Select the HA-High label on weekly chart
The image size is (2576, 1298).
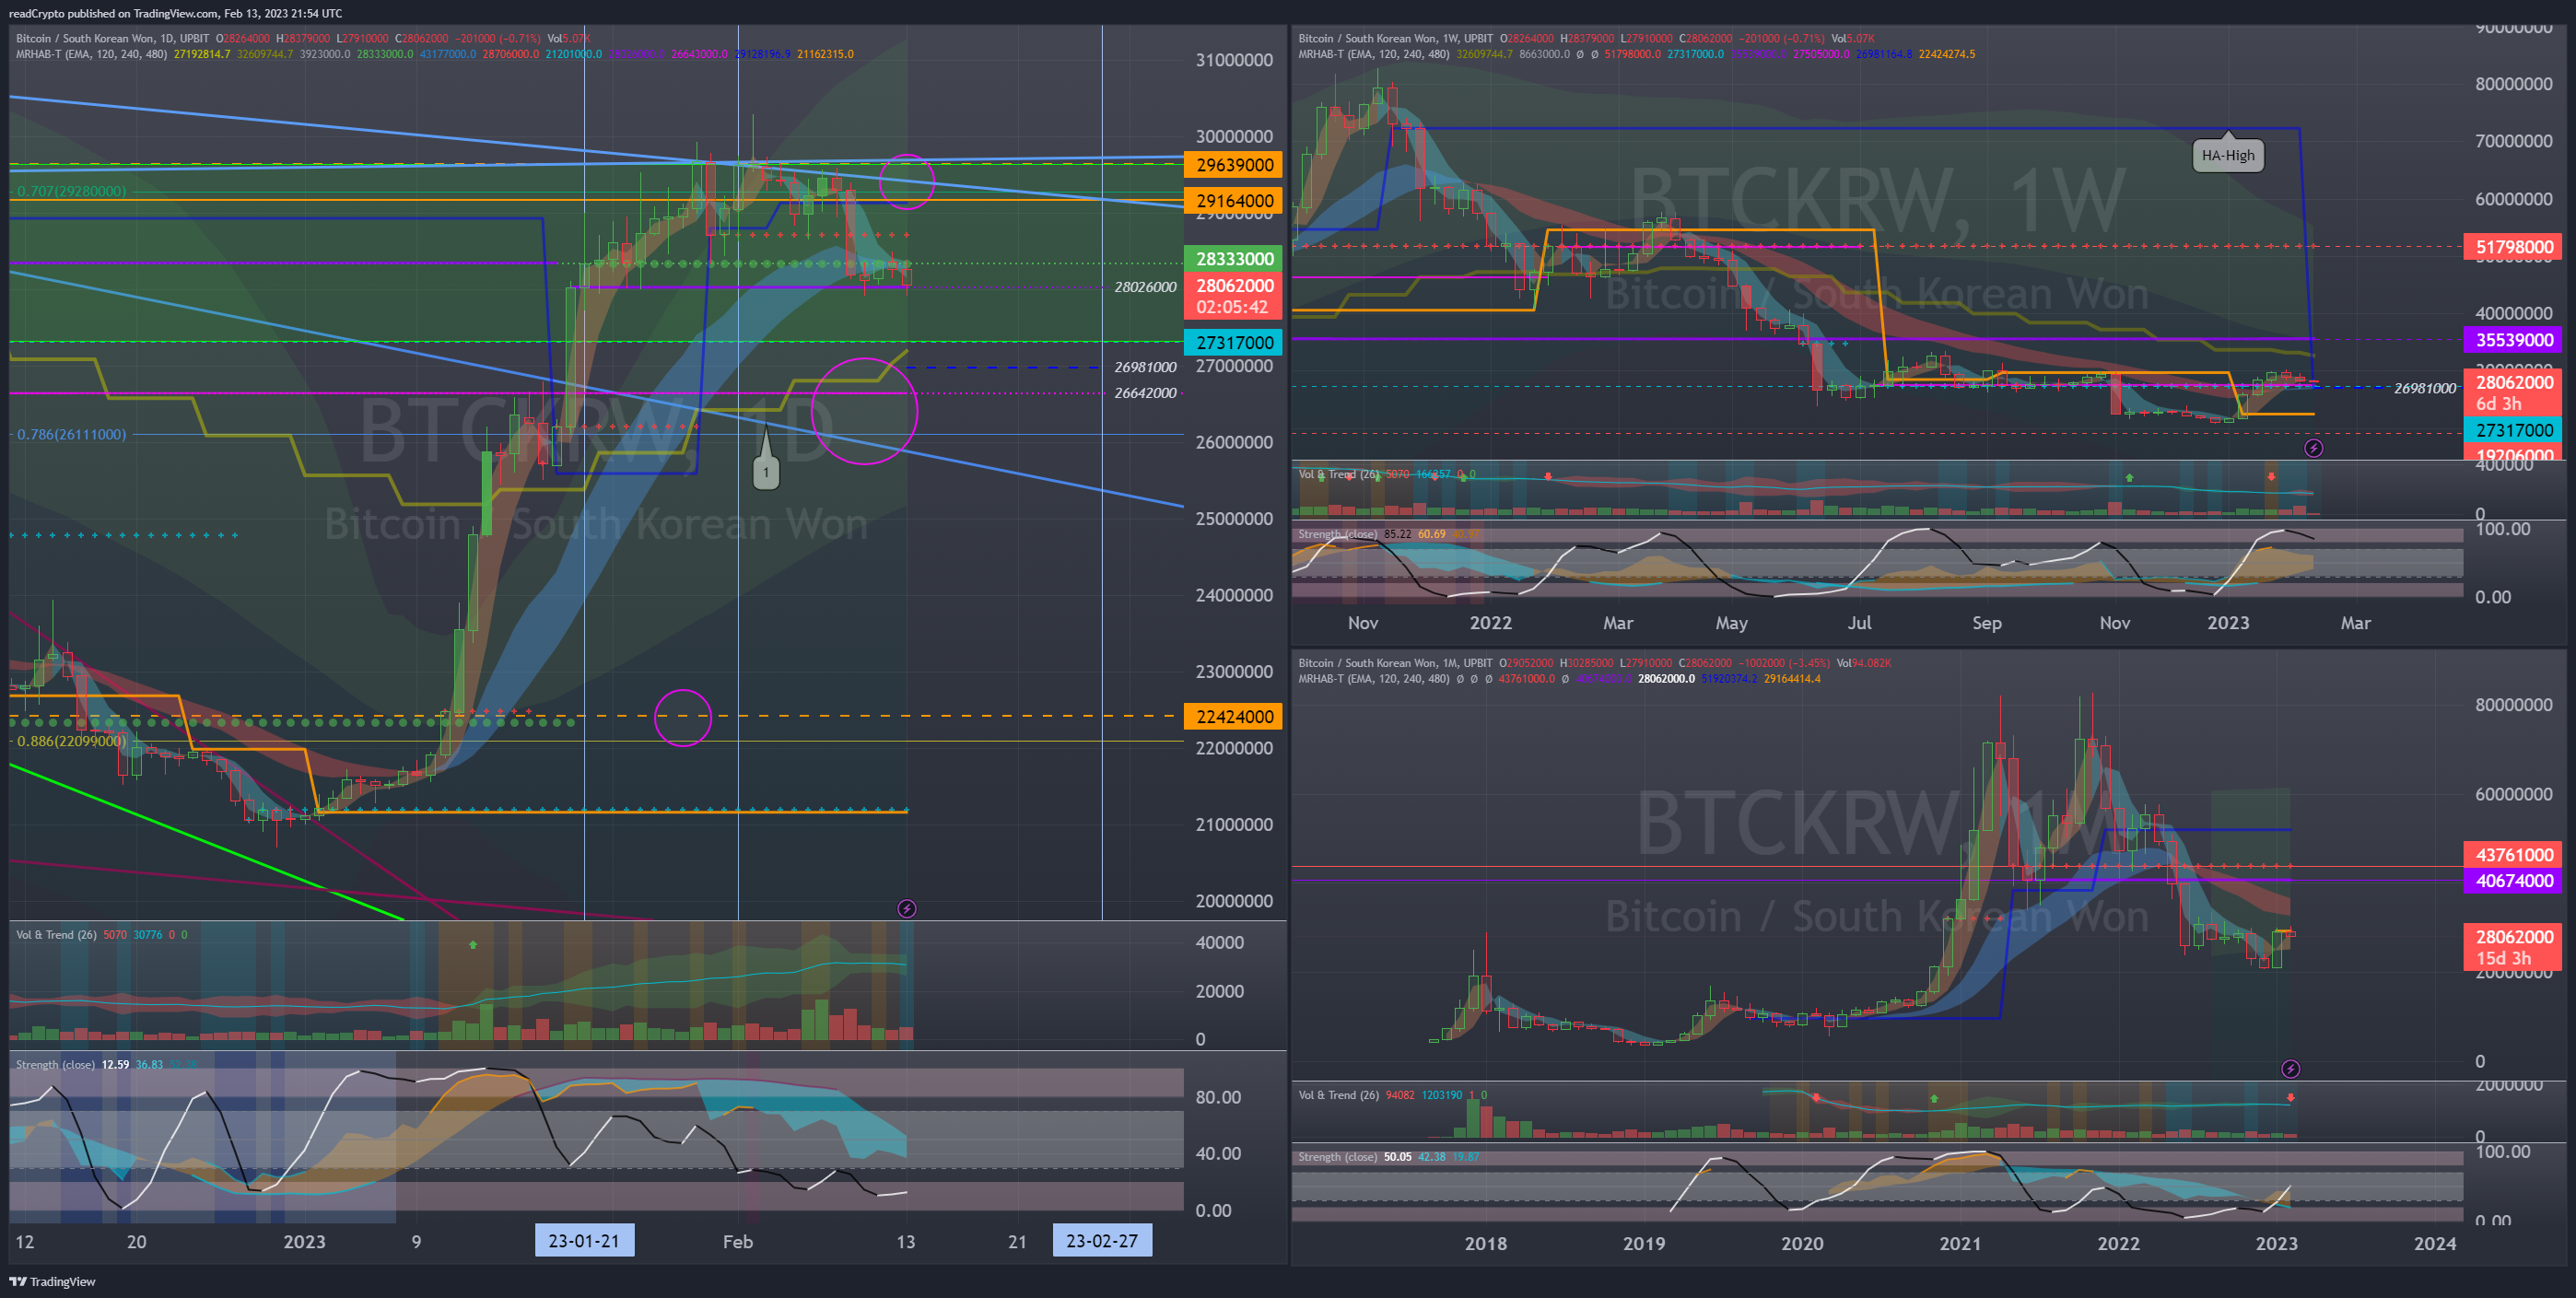(2228, 154)
